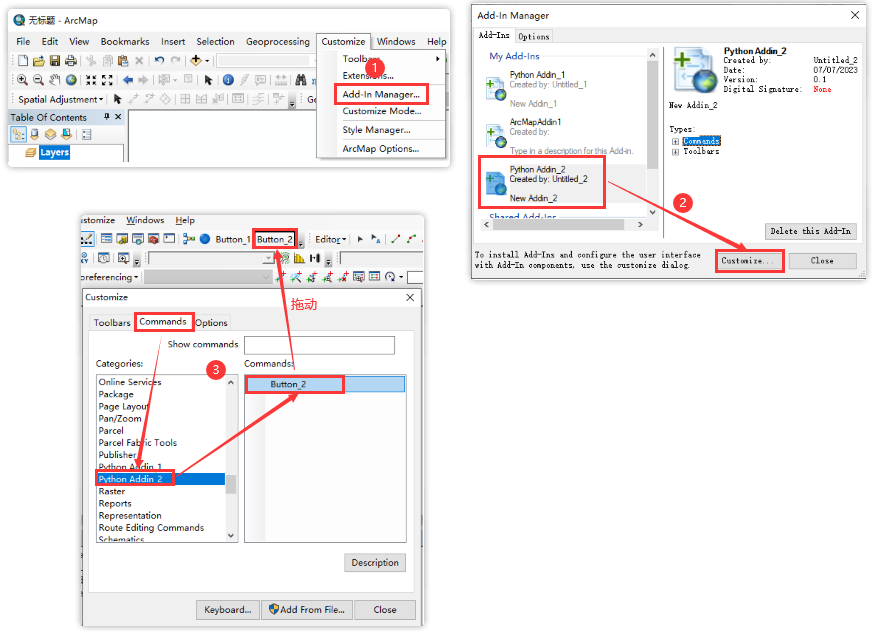Select the Zoom Out magnifier tool

[x=38, y=80]
